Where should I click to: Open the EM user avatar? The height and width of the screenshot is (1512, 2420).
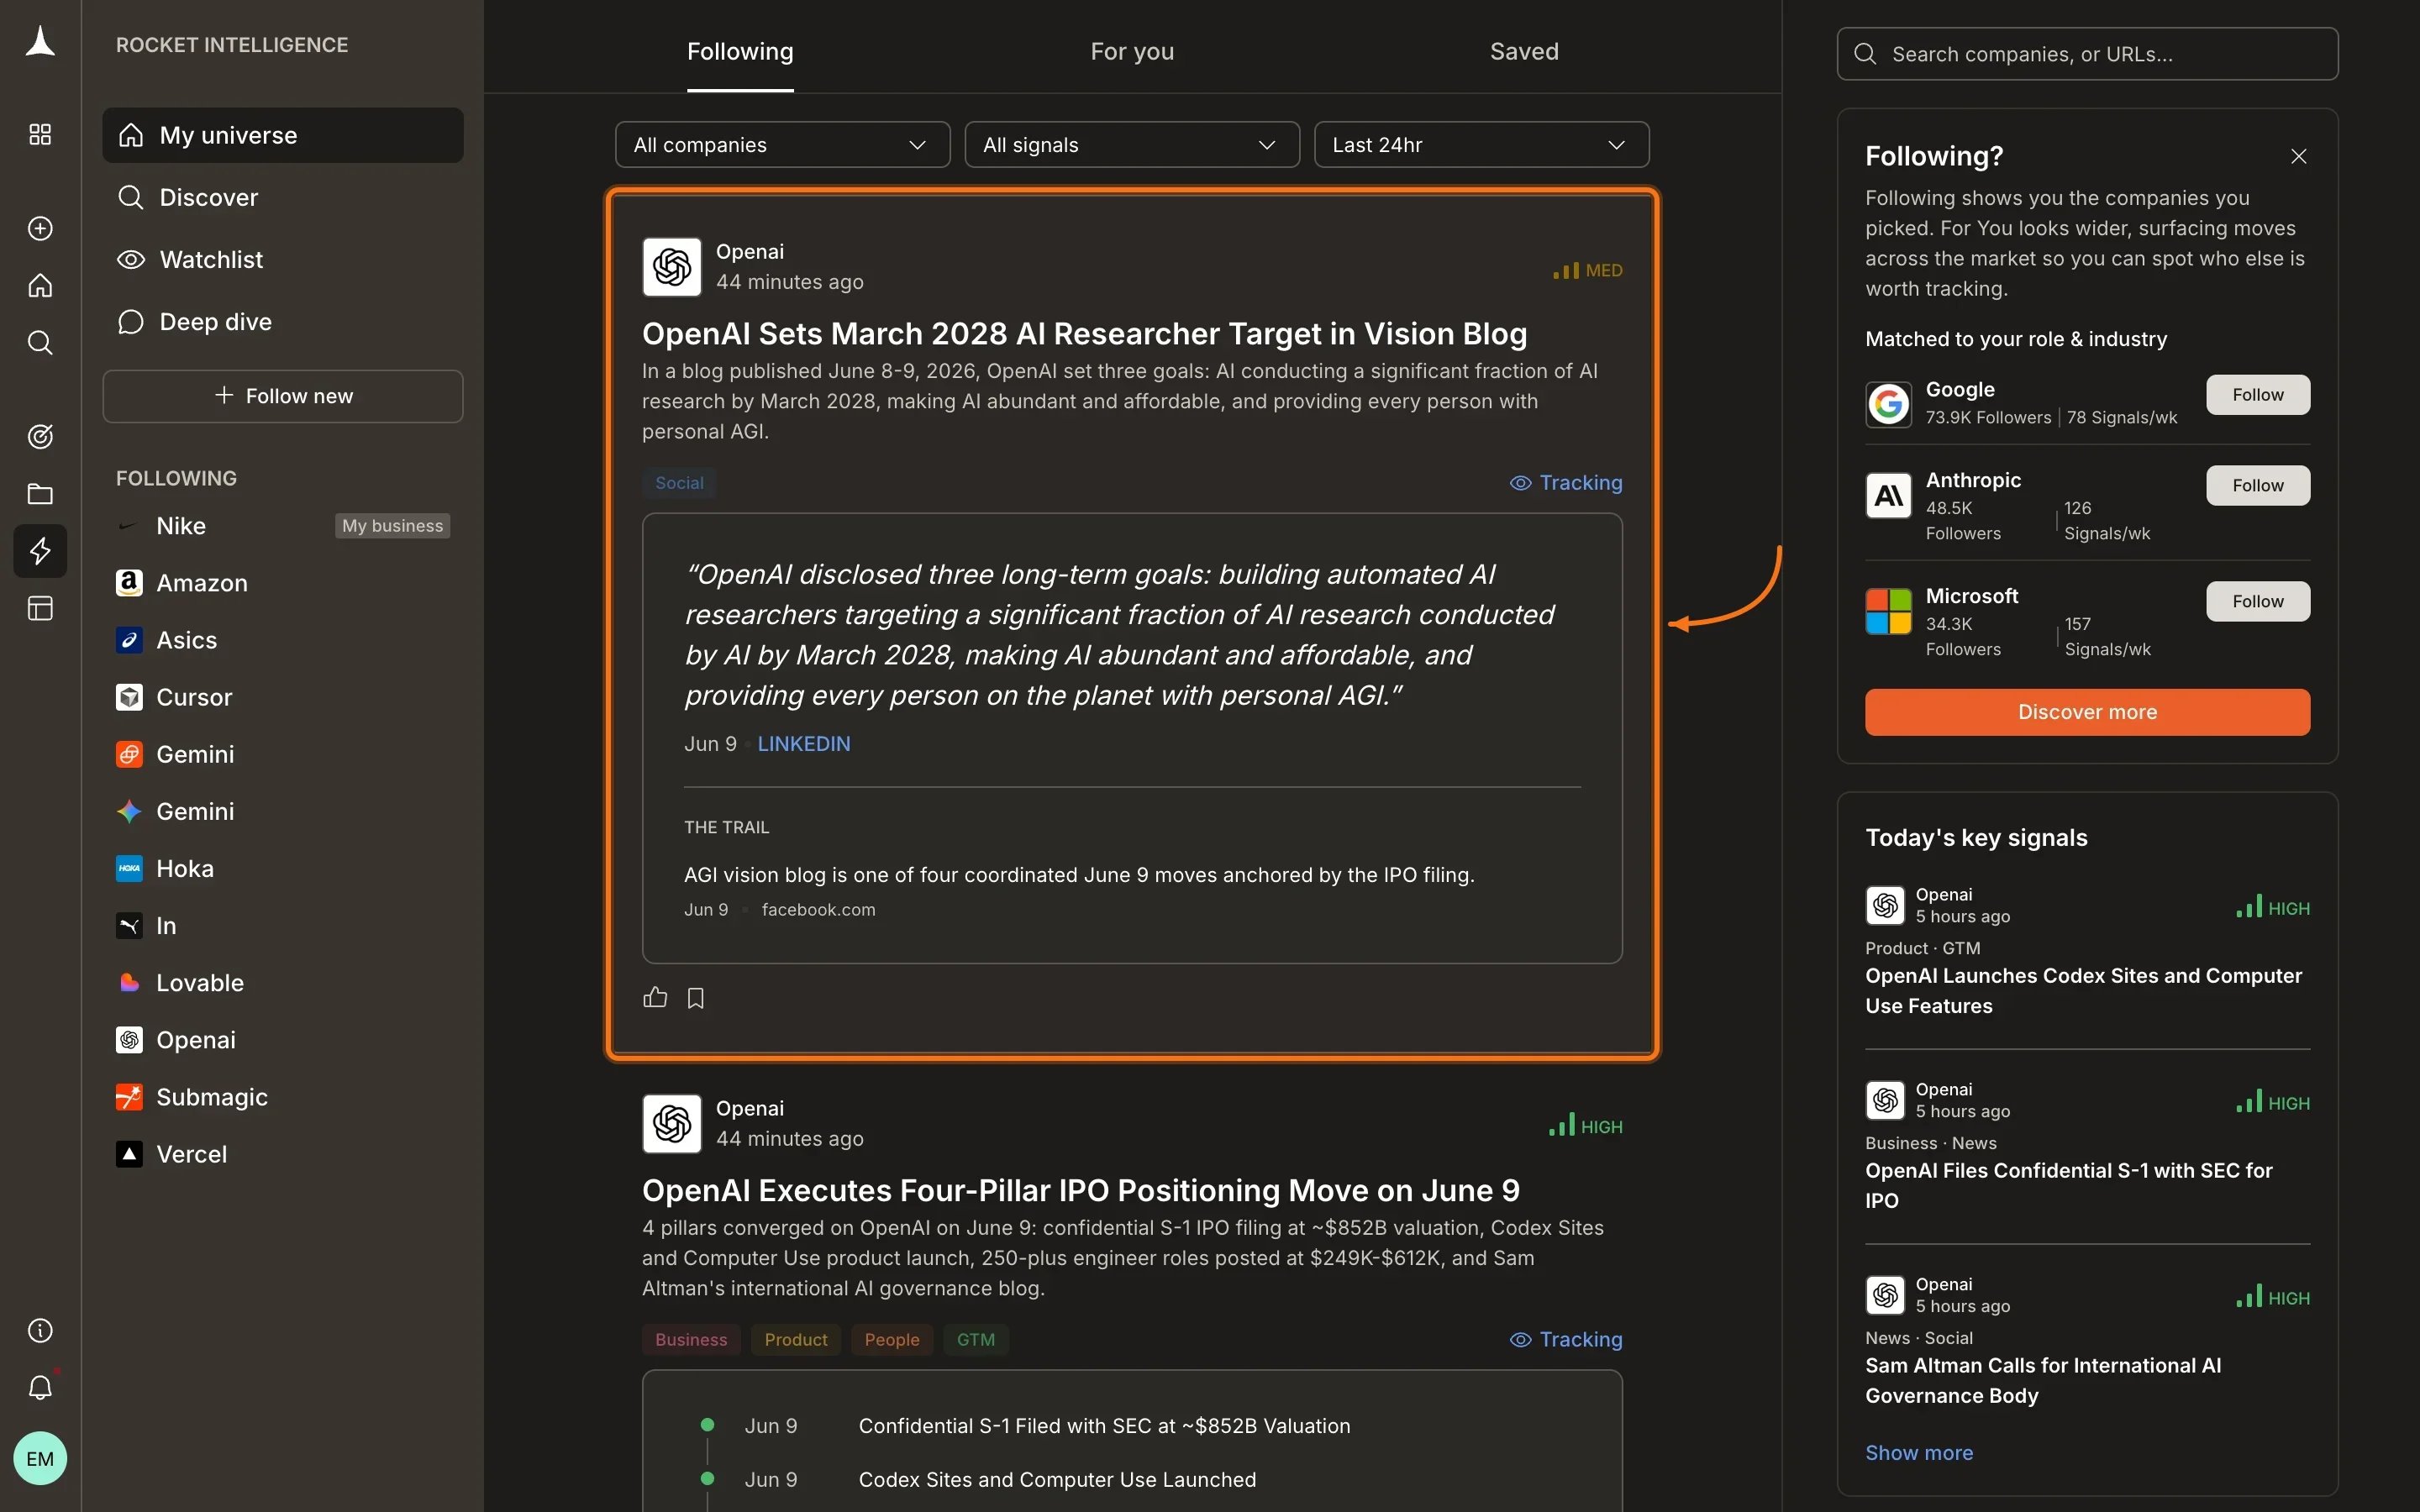tap(40, 1458)
